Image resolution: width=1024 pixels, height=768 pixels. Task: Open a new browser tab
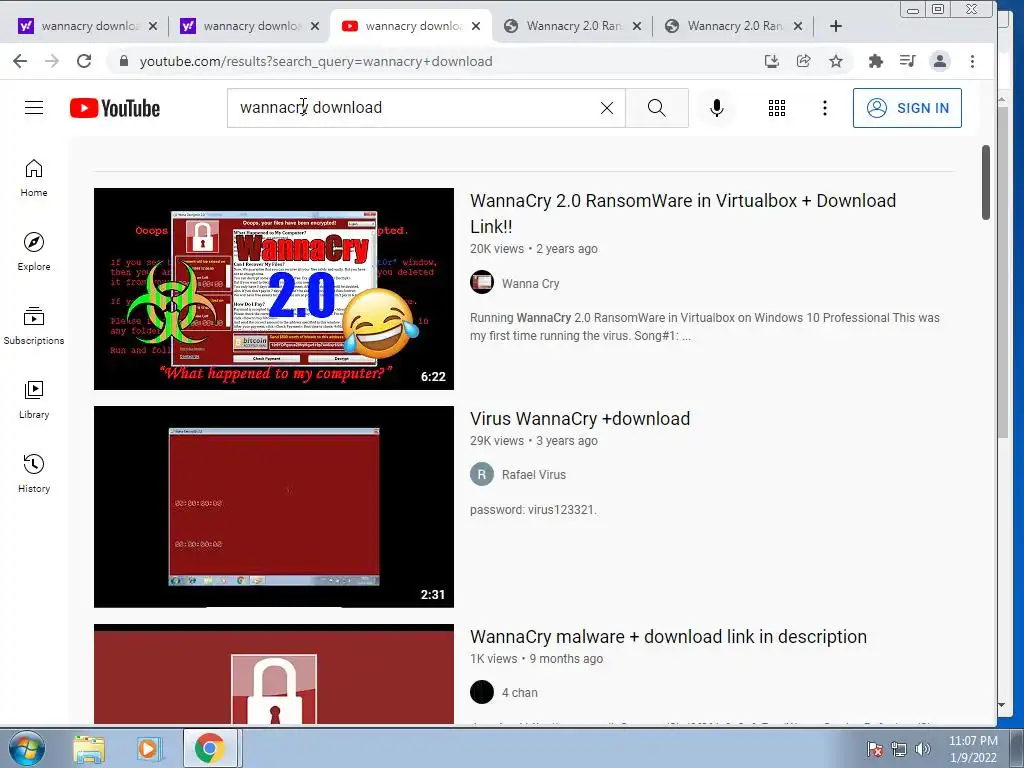click(x=835, y=26)
